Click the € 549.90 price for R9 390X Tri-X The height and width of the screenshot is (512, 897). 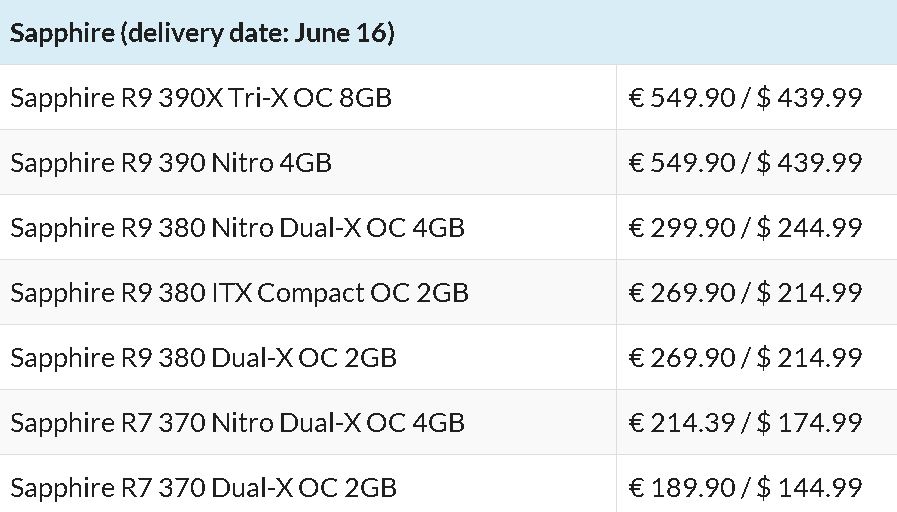[682, 97]
